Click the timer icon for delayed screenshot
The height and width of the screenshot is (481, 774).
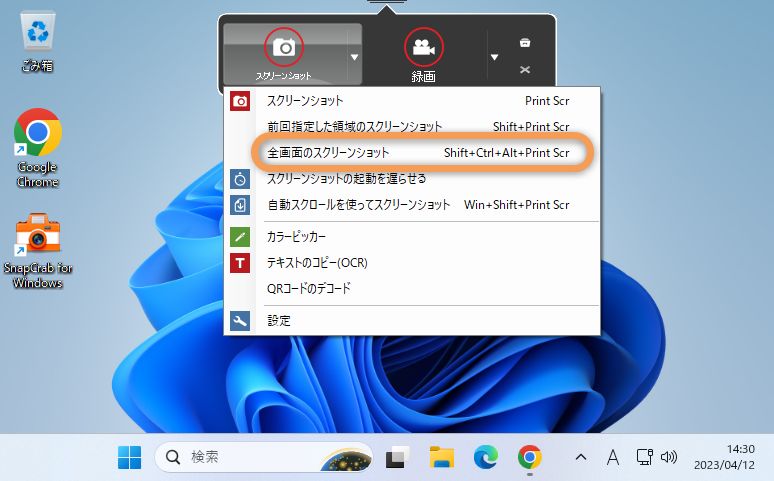[x=240, y=179]
